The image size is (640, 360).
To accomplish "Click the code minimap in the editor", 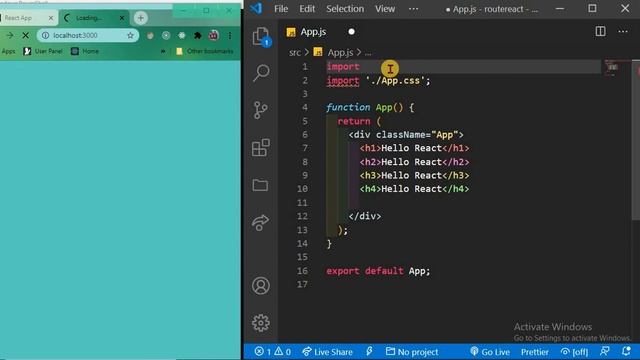I will [611, 67].
